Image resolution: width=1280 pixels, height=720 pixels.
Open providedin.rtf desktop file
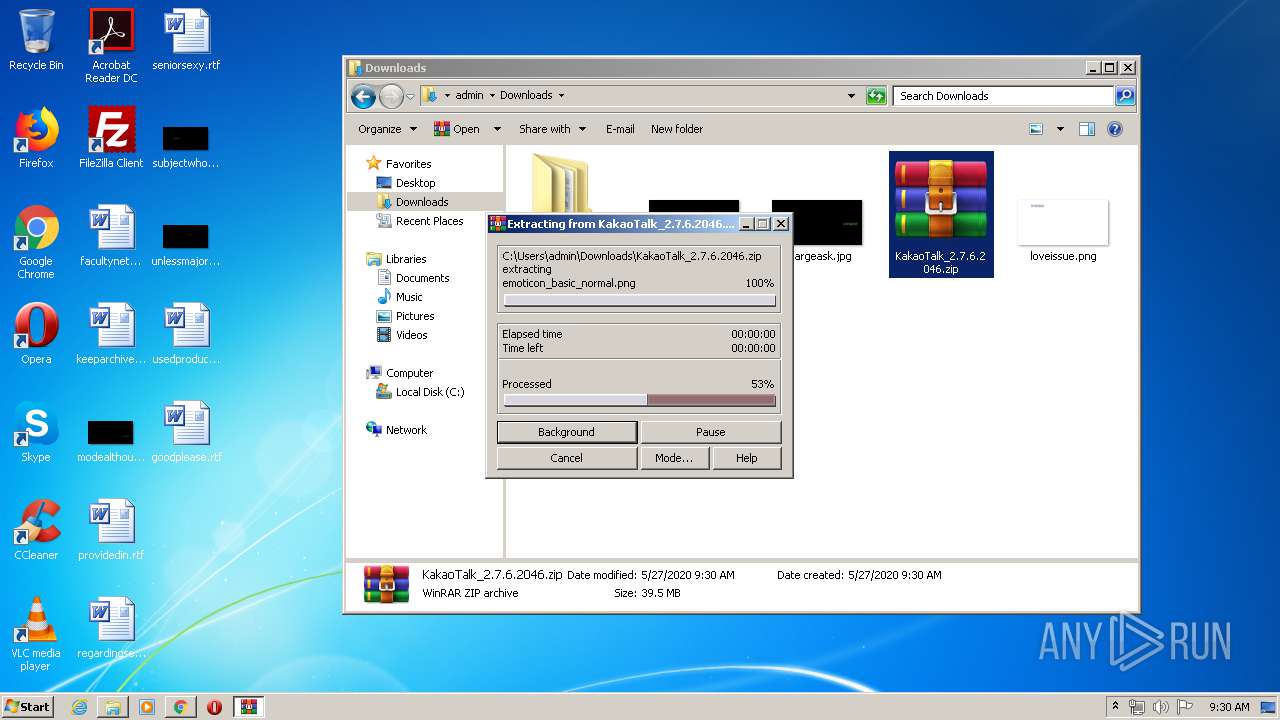click(111, 530)
